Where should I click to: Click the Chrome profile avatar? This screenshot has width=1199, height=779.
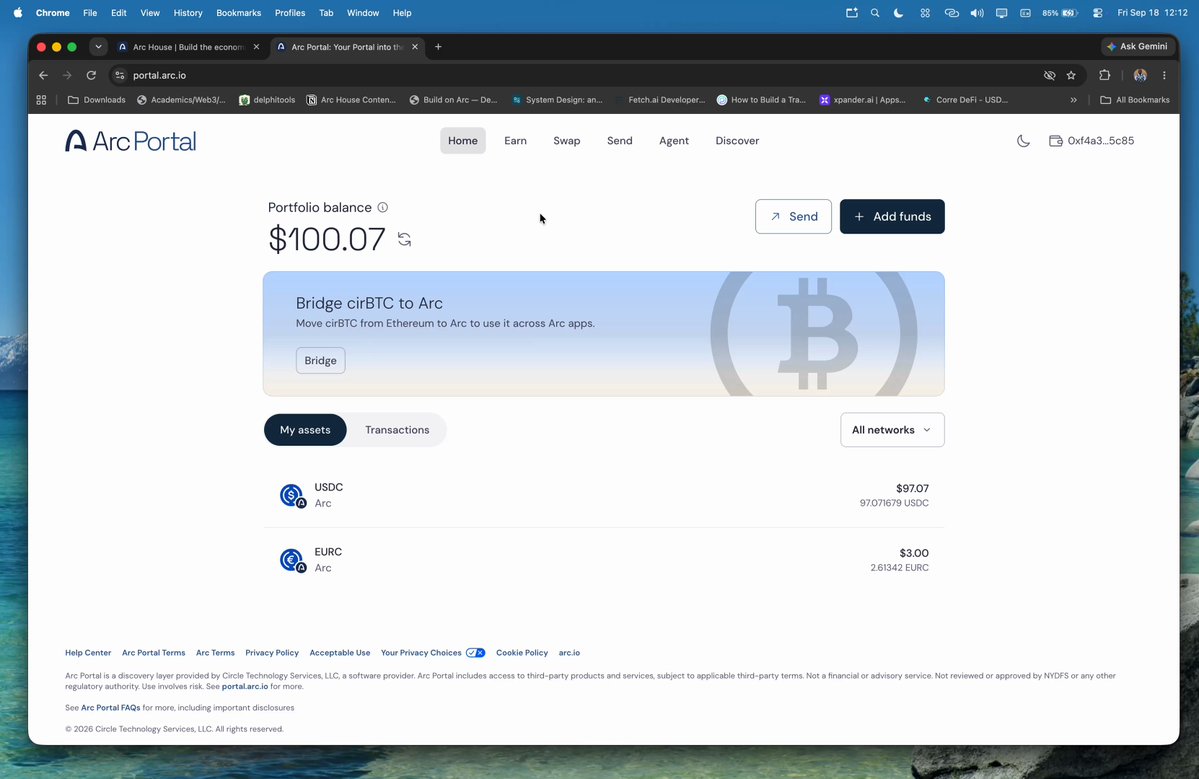(x=1140, y=75)
